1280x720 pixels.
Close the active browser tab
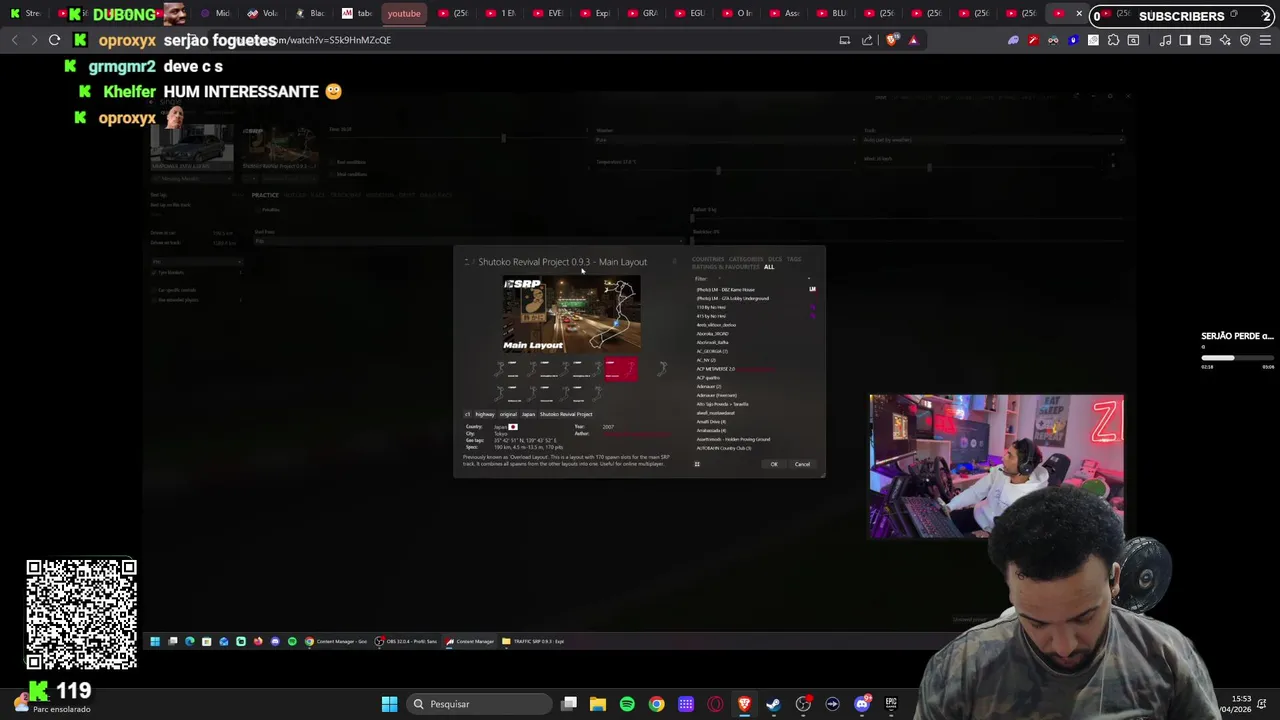1079,14
